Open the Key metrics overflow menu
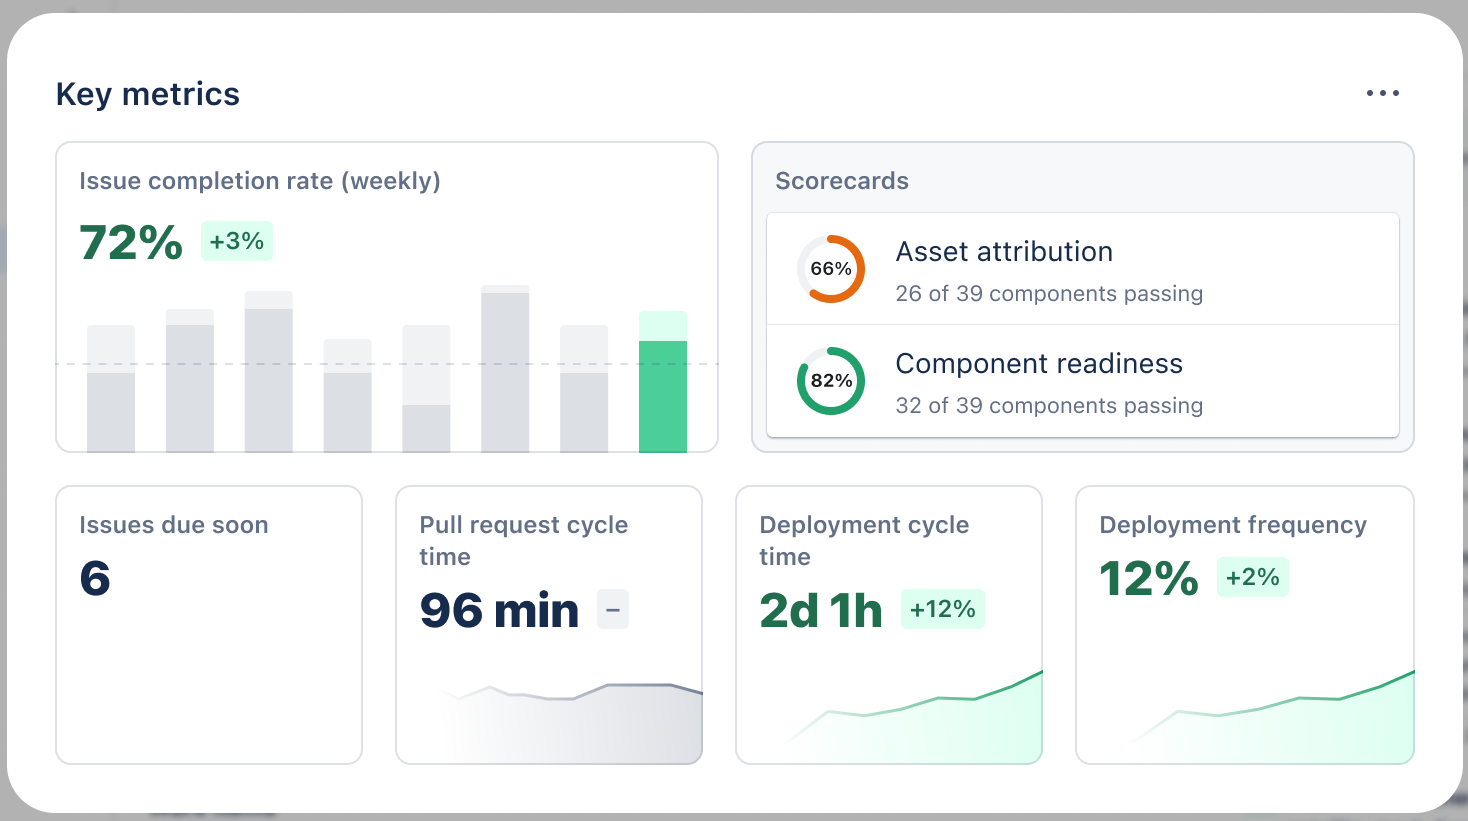Image resolution: width=1468 pixels, height=821 pixels. [1382, 93]
